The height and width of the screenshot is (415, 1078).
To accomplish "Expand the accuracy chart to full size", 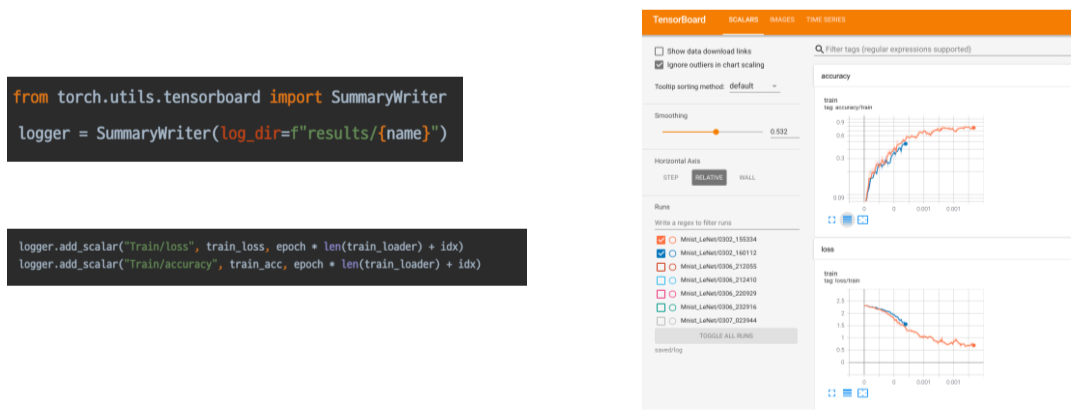I will click(832, 219).
